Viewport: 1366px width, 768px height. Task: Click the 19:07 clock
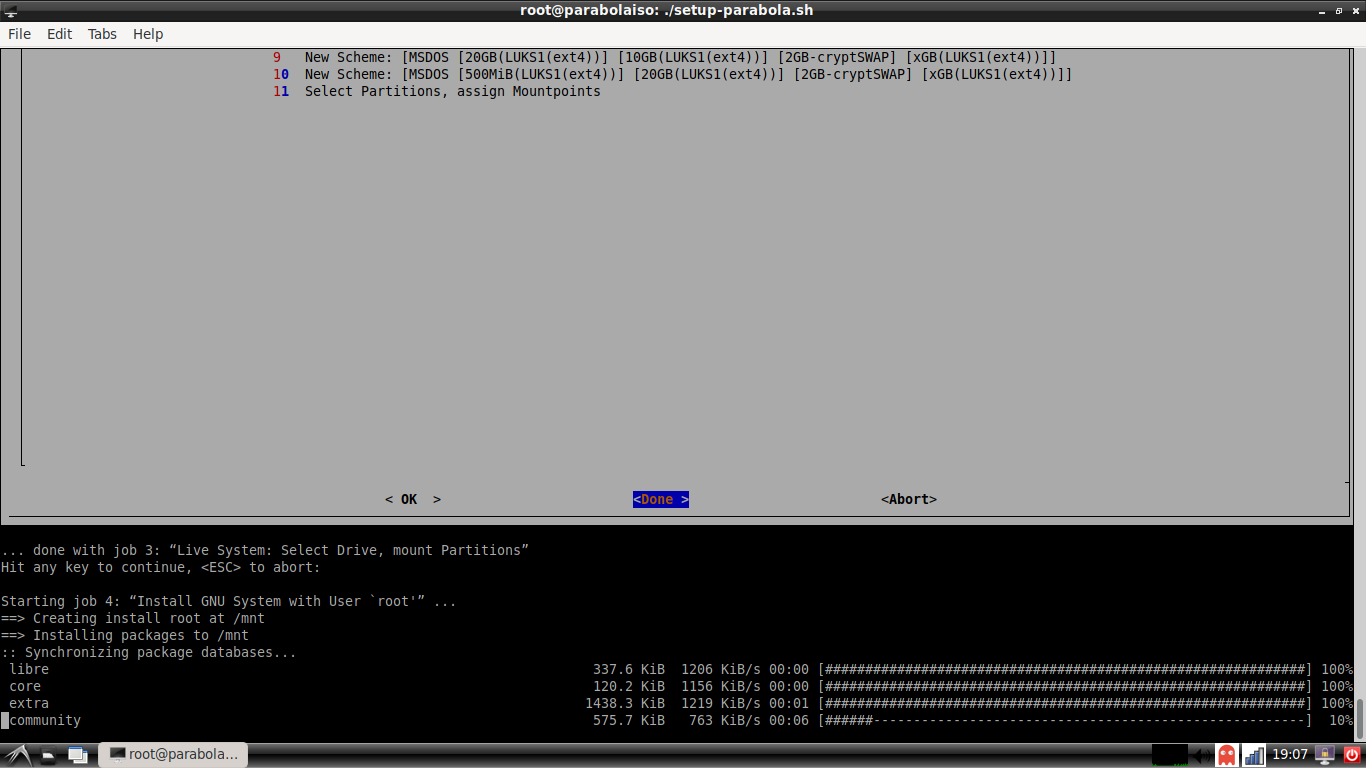click(x=1290, y=755)
